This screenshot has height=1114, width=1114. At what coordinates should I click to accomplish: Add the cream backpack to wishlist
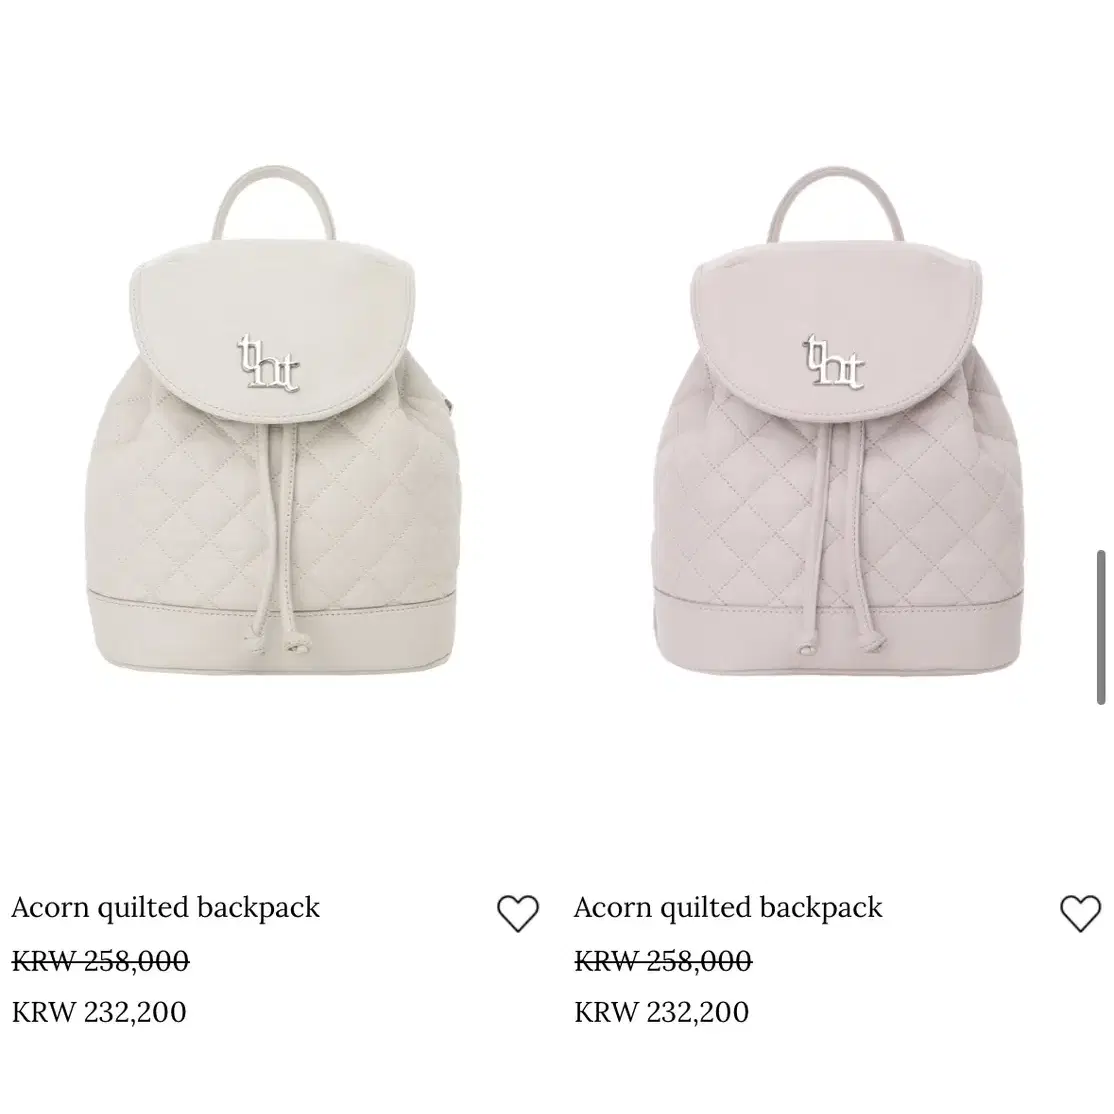(x=518, y=913)
